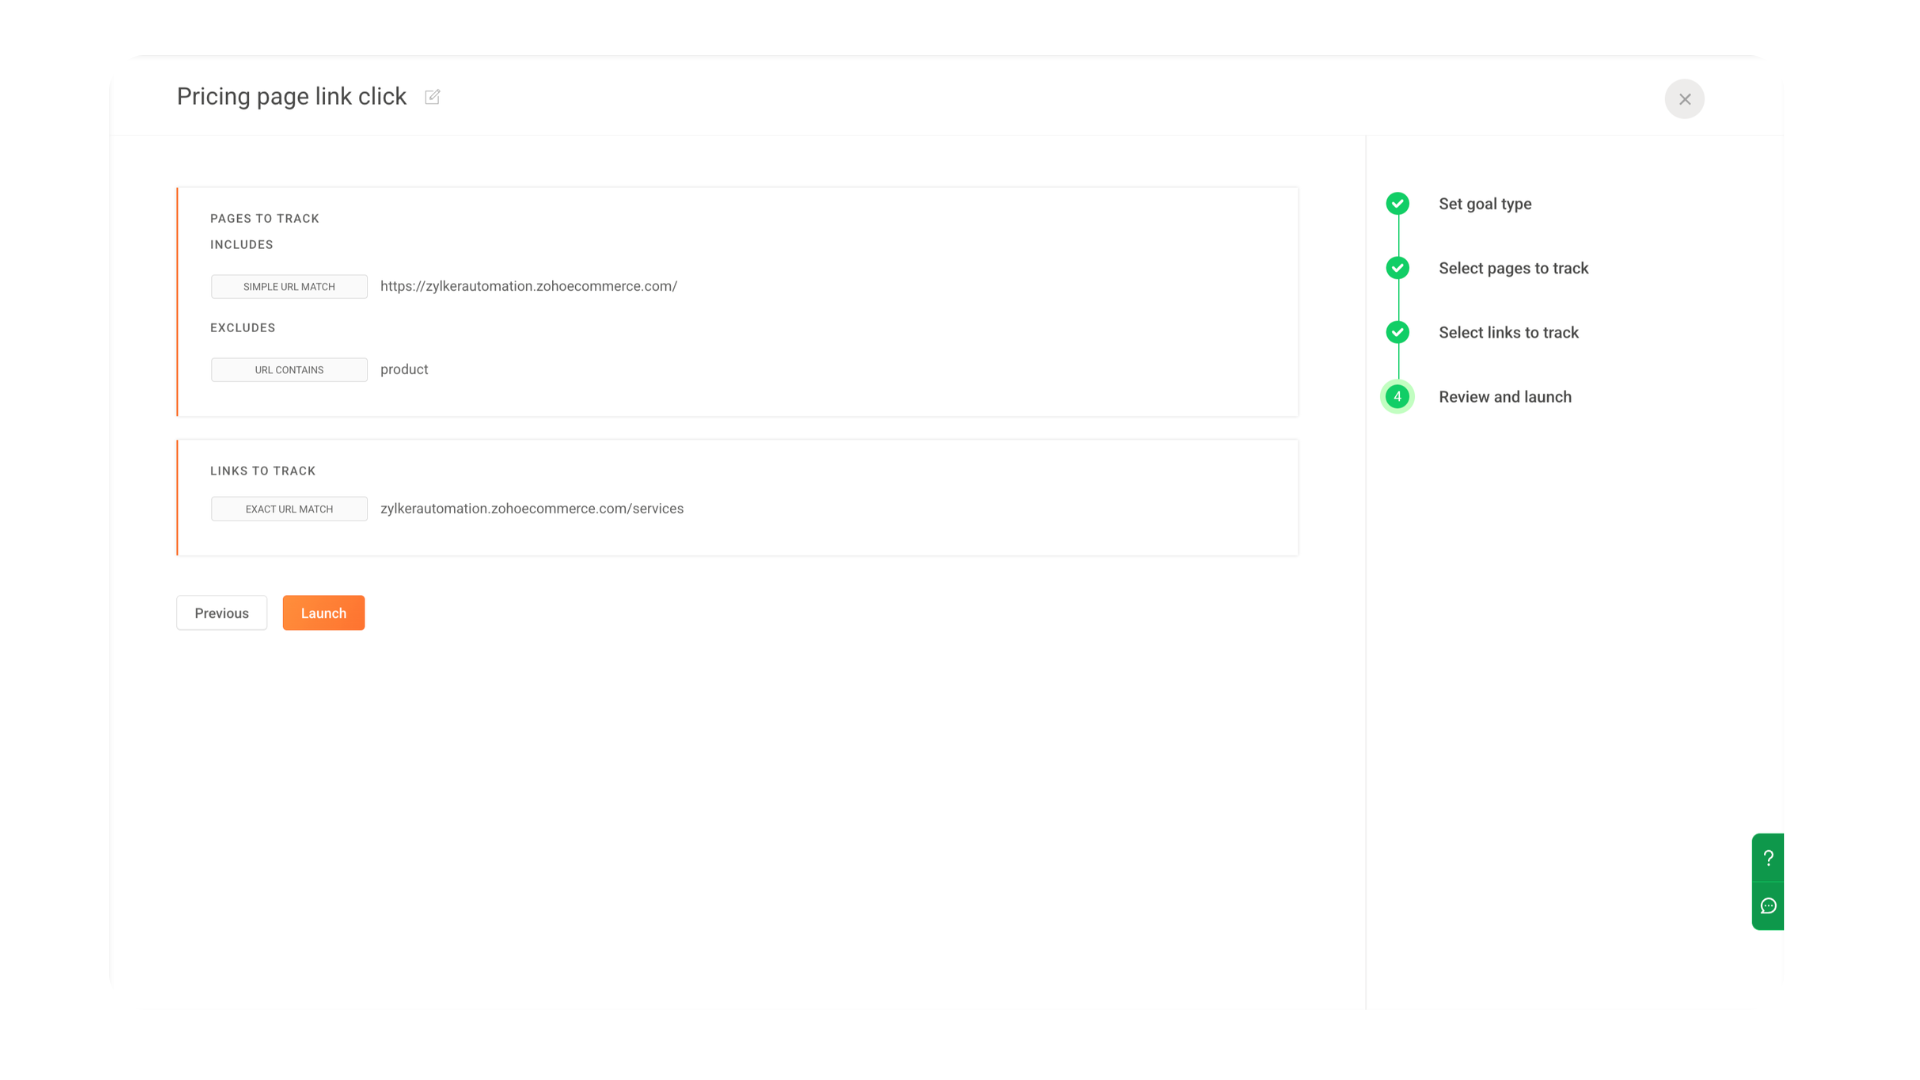Open the help question mark widget
1920x1080 pixels.
1768,858
